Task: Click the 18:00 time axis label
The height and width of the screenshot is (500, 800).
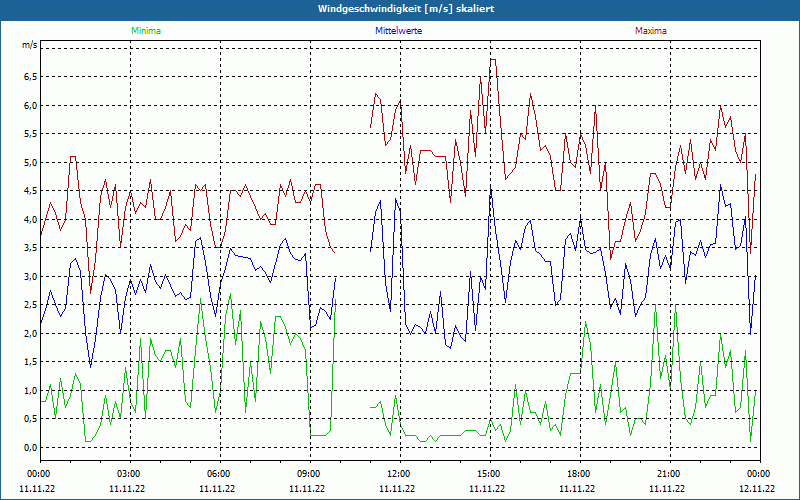Action: [580, 474]
